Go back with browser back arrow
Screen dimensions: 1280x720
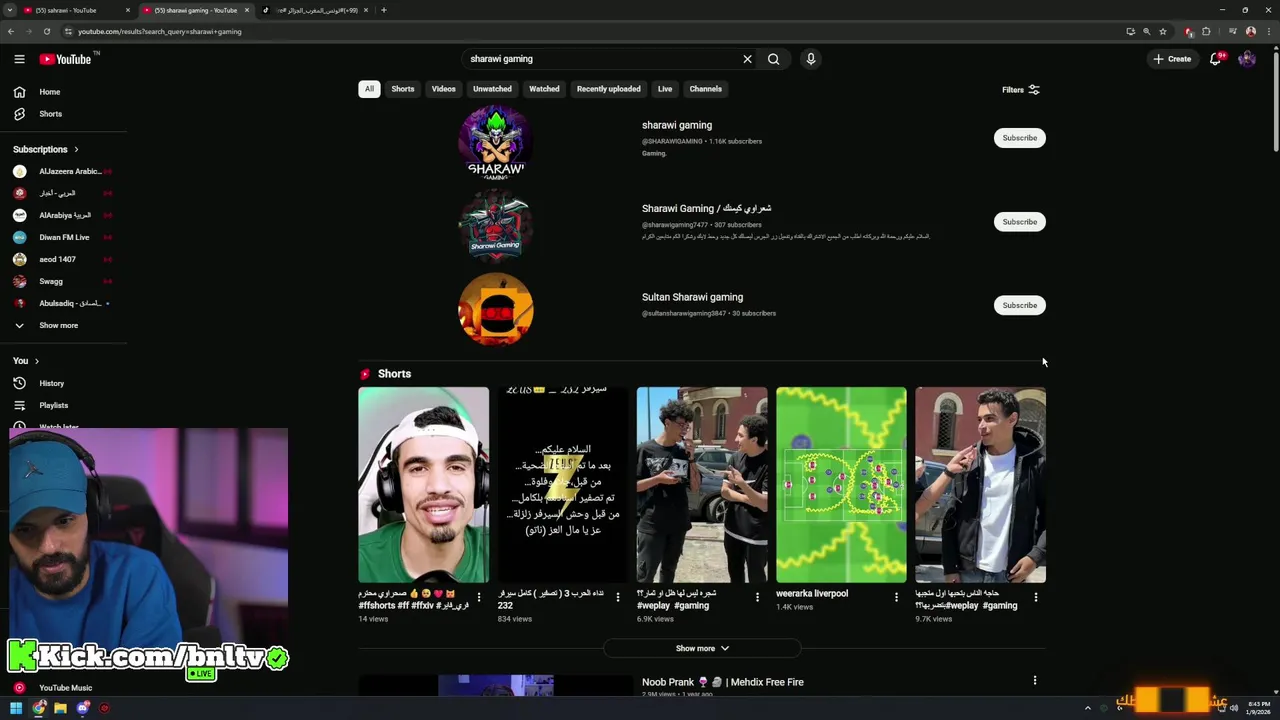coord(11,31)
